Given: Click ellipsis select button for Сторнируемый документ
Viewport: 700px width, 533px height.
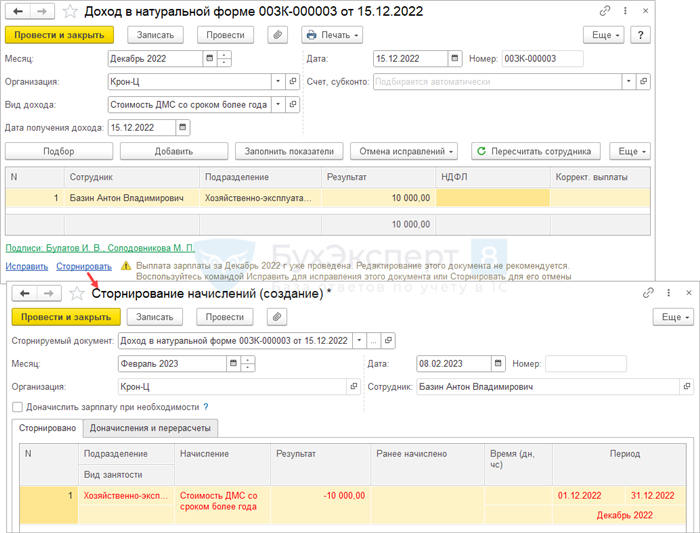Looking at the screenshot, I should tap(374, 341).
